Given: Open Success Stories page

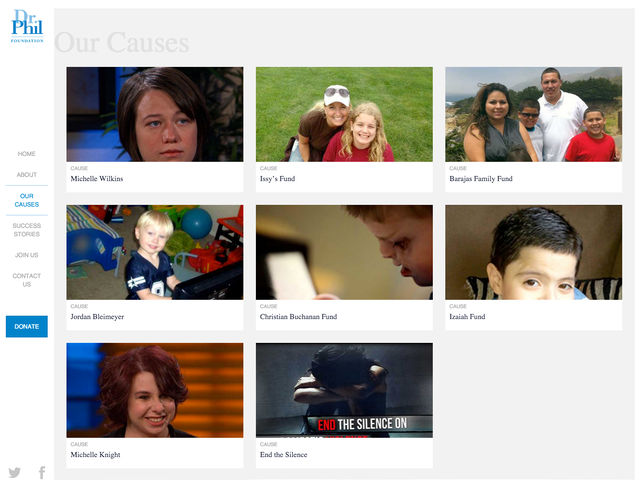Looking at the screenshot, I should coord(27,230).
